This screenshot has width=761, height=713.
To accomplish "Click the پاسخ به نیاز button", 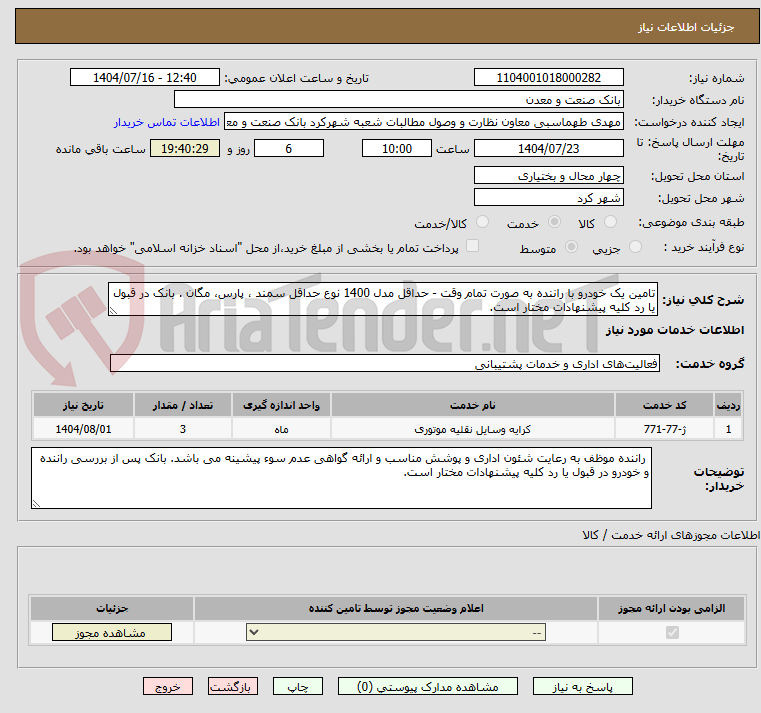I will coord(582,687).
